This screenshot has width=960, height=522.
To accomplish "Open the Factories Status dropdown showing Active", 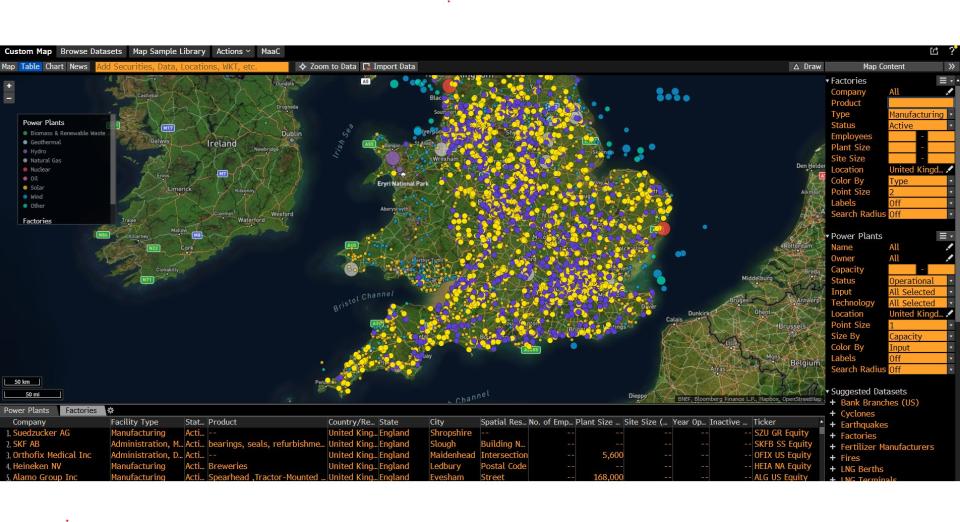I will pos(921,125).
